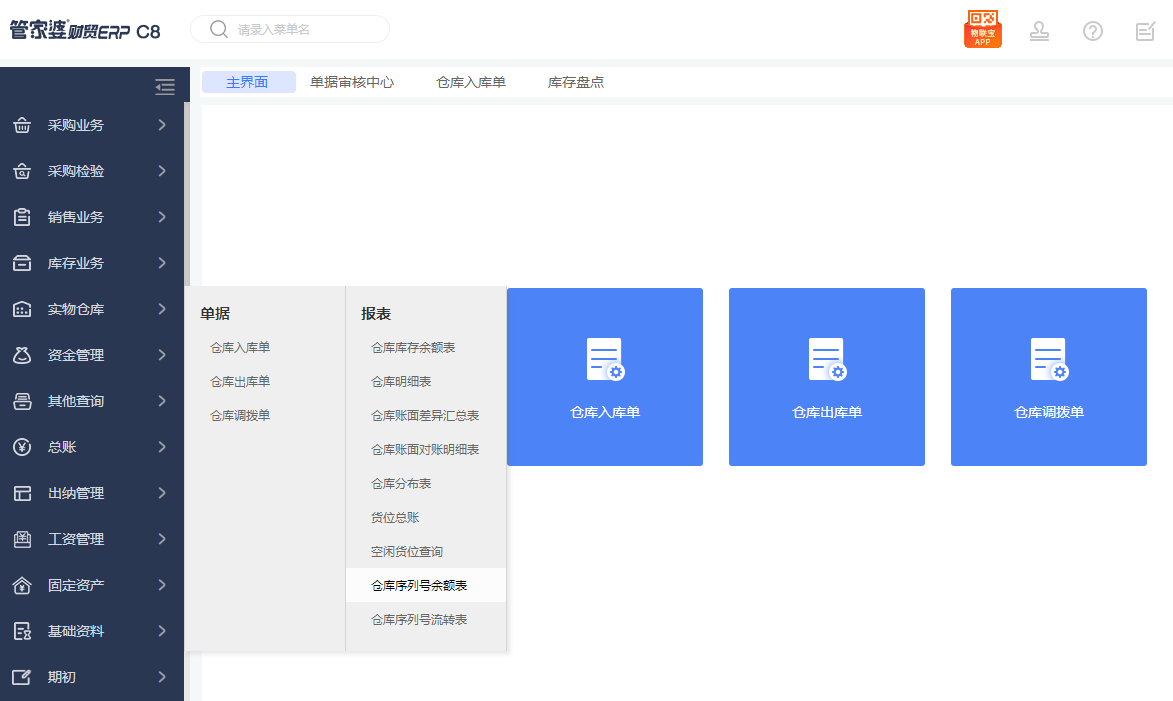The width and height of the screenshot is (1173, 701).
Task: Expand the 固定资产 chevron arrow
Action: [162, 585]
